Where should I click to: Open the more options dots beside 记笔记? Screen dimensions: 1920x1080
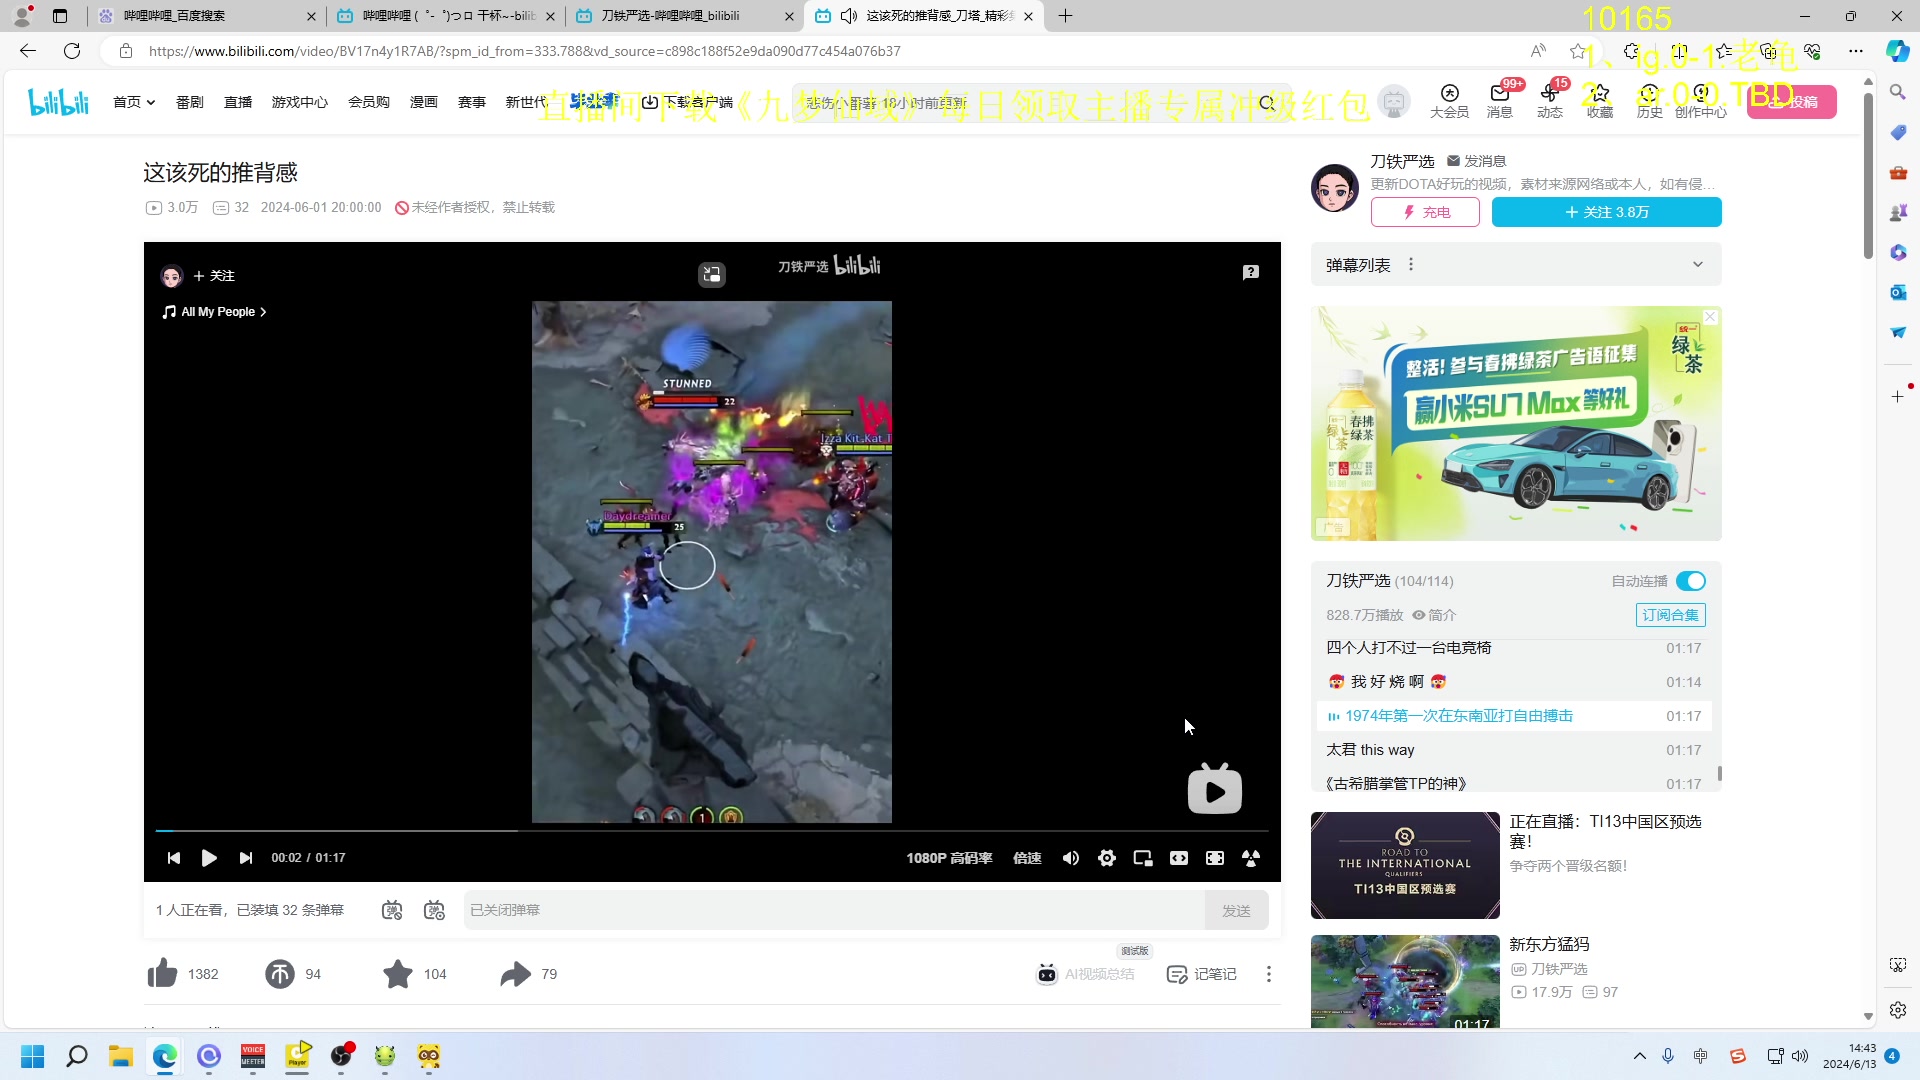(x=1268, y=973)
